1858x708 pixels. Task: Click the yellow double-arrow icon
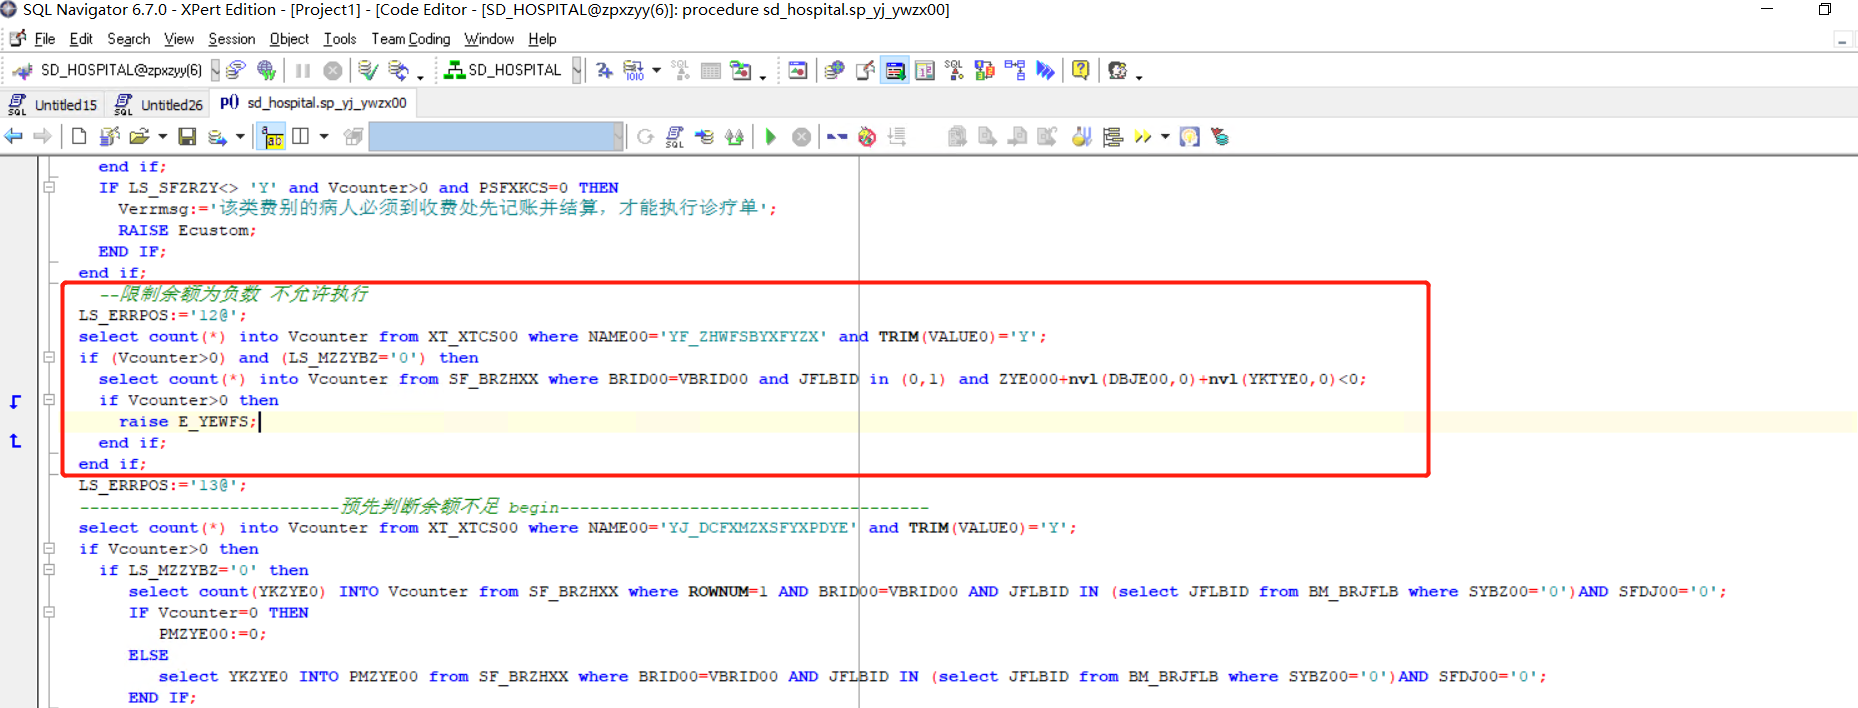coord(1143,137)
